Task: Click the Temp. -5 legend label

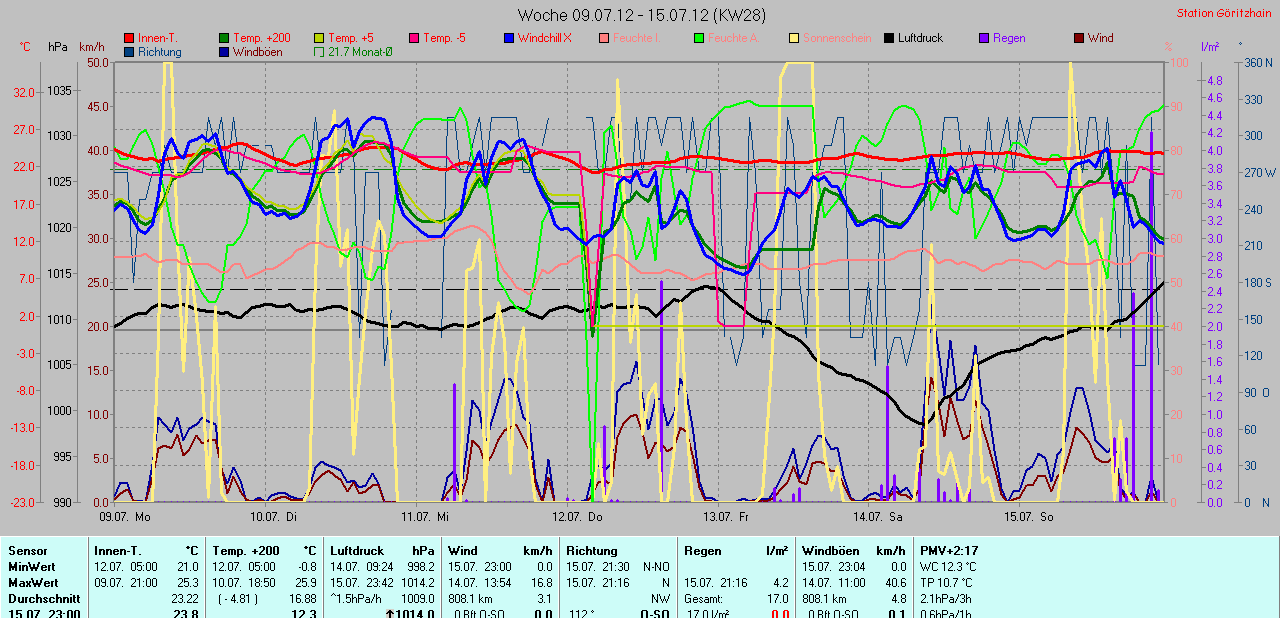Action: [x=444, y=38]
